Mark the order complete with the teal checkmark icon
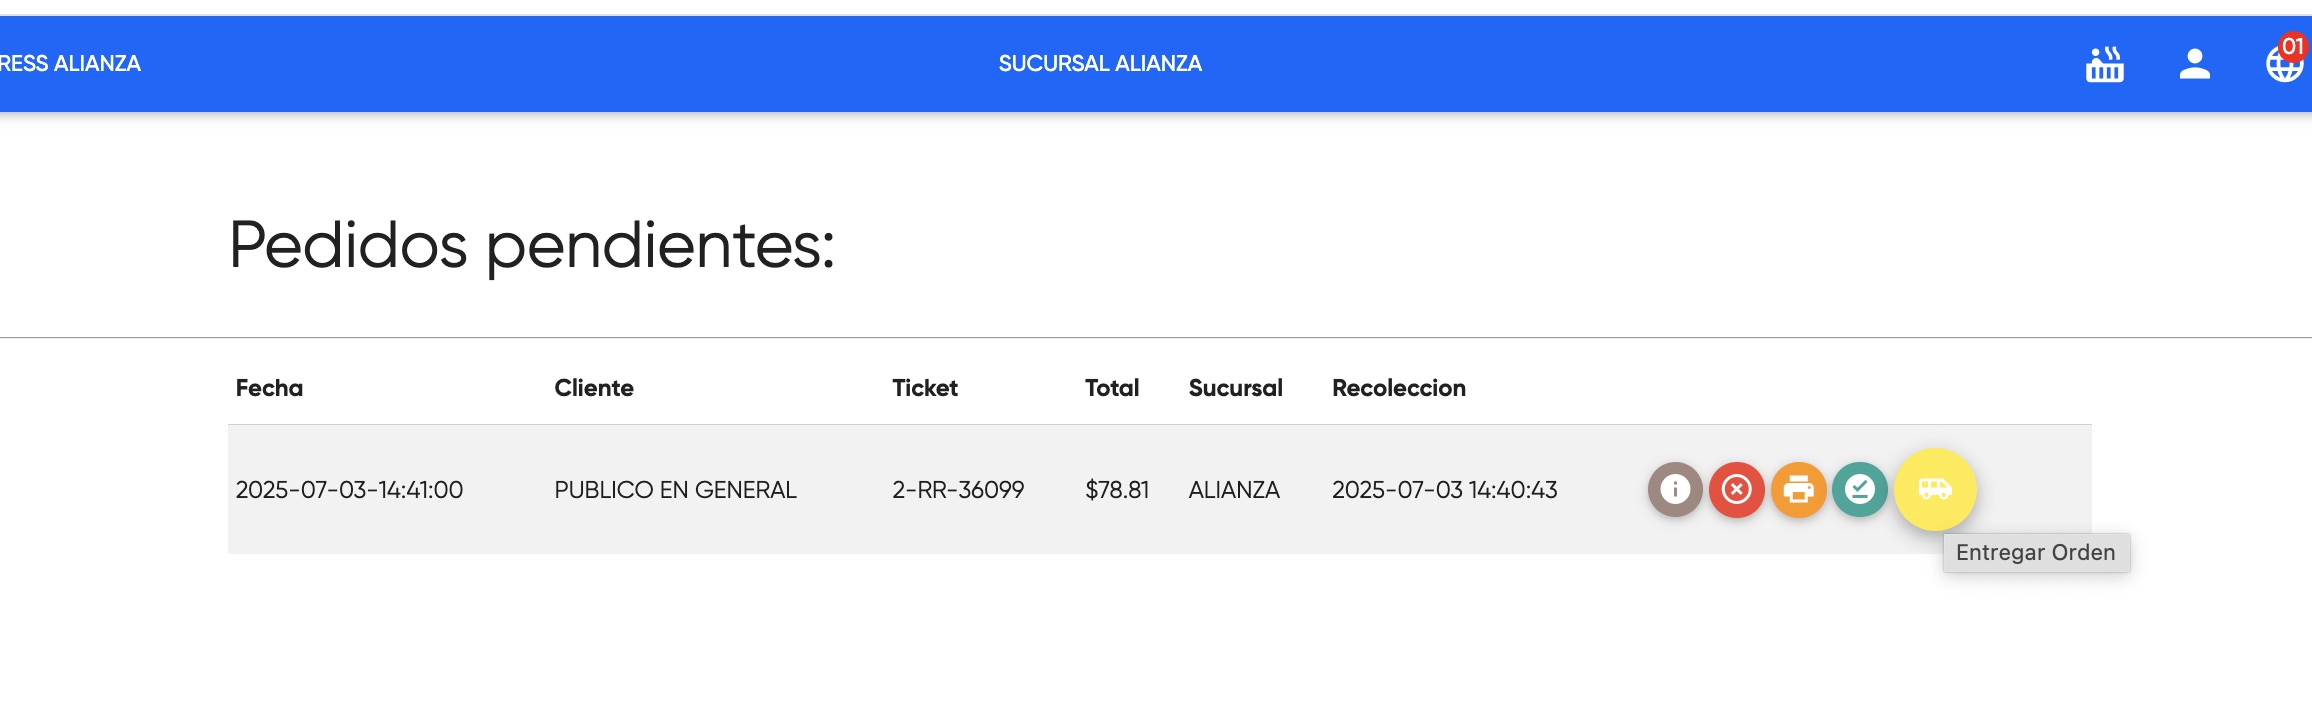This screenshot has height=726, width=2312. click(1863, 490)
